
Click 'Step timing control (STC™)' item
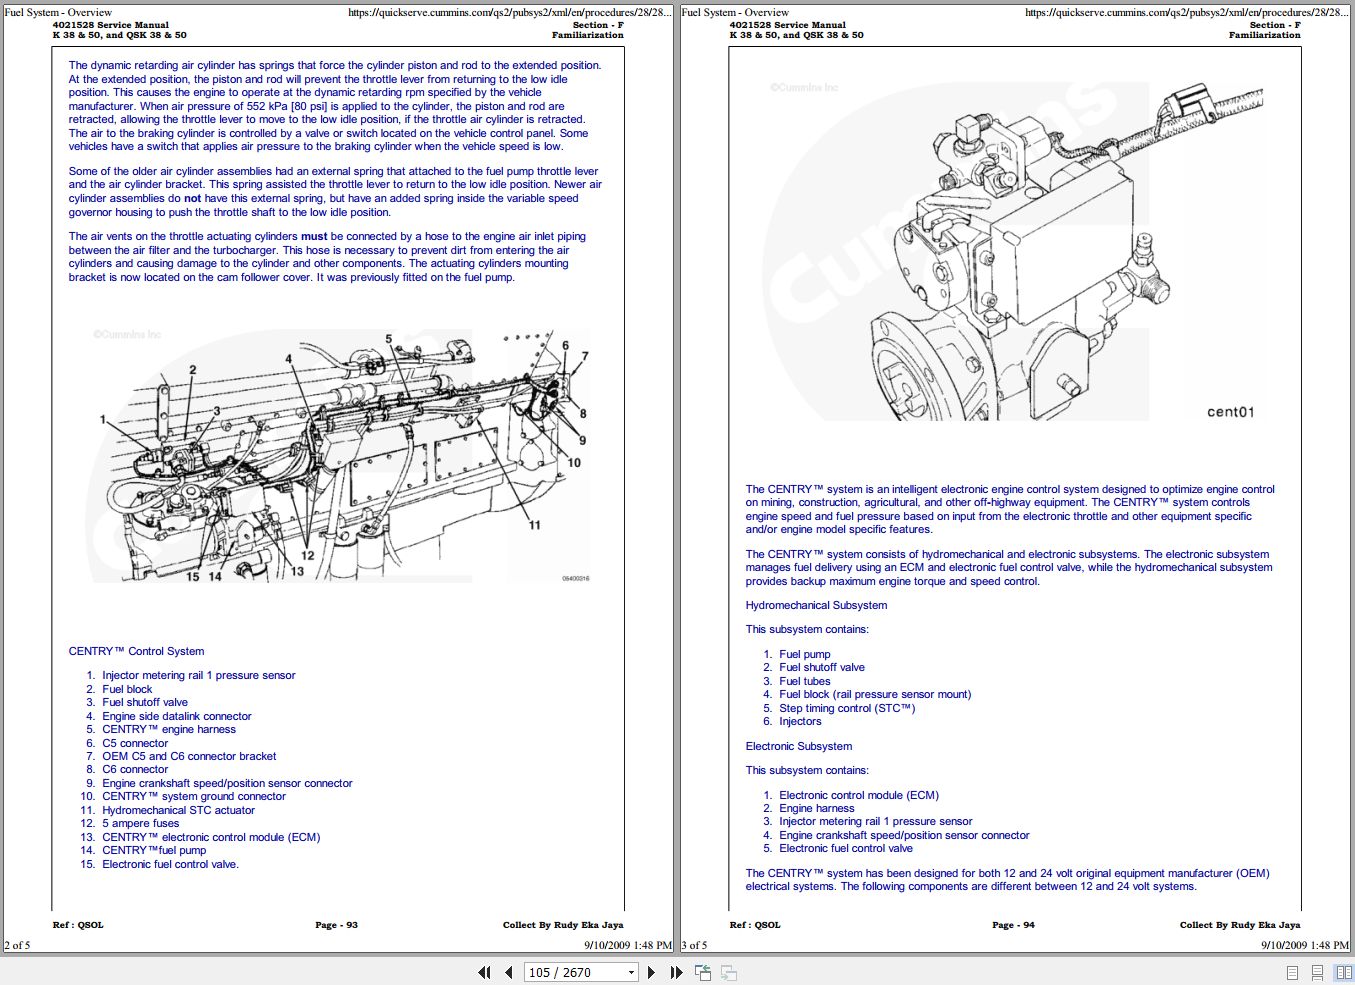click(847, 708)
